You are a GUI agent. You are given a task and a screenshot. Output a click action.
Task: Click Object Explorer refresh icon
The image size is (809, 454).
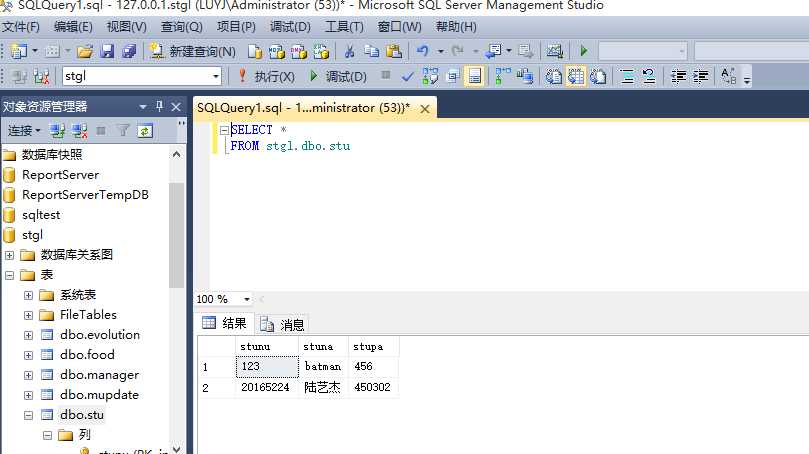145,131
